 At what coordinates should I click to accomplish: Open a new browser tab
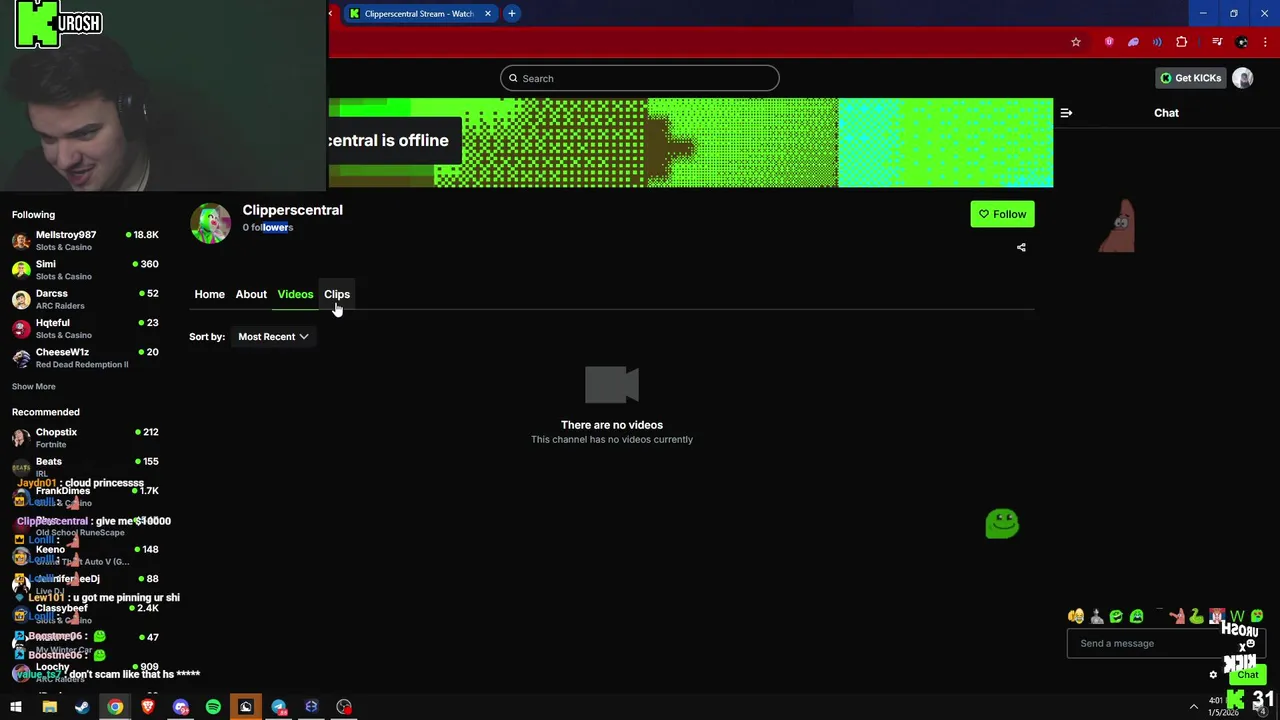tap(511, 14)
